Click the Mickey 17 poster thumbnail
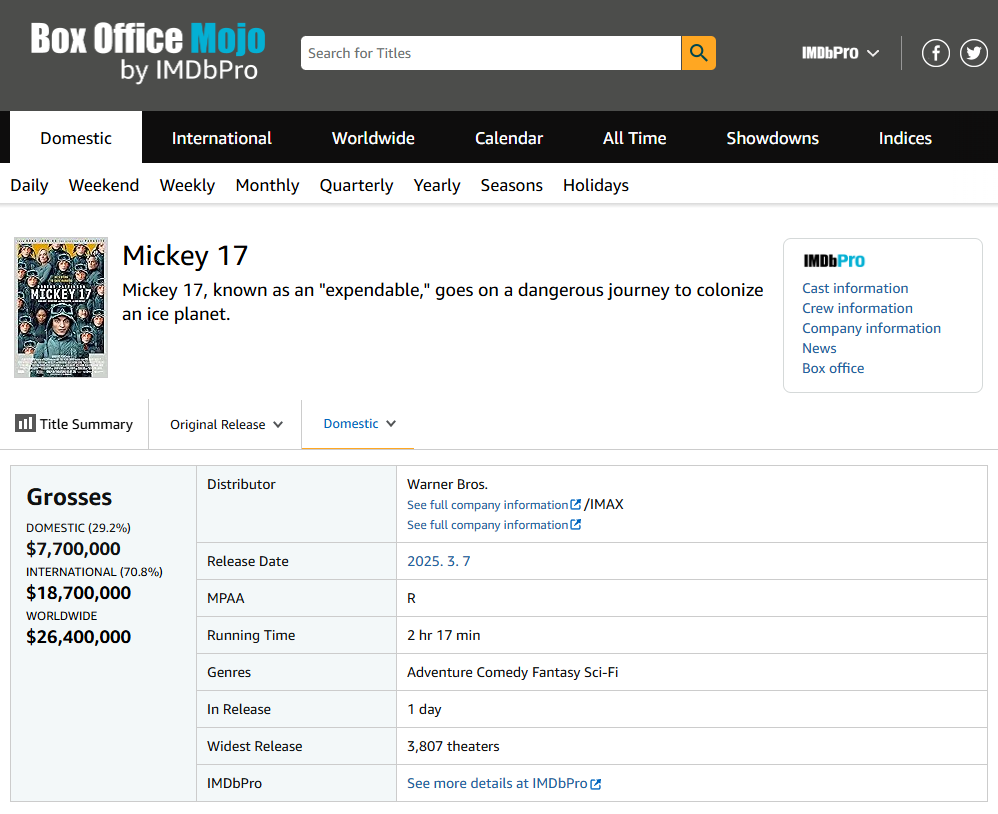This screenshot has height=814, width=998. click(x=61, y=307)
